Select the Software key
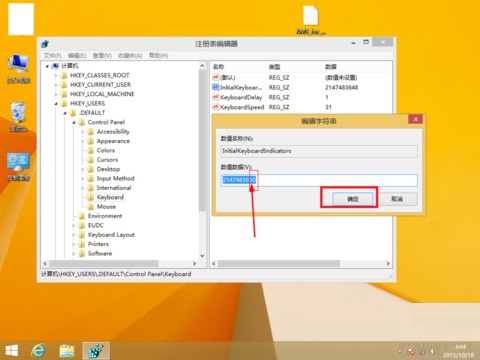Screen dimensions: 480x360 (100, 253)
